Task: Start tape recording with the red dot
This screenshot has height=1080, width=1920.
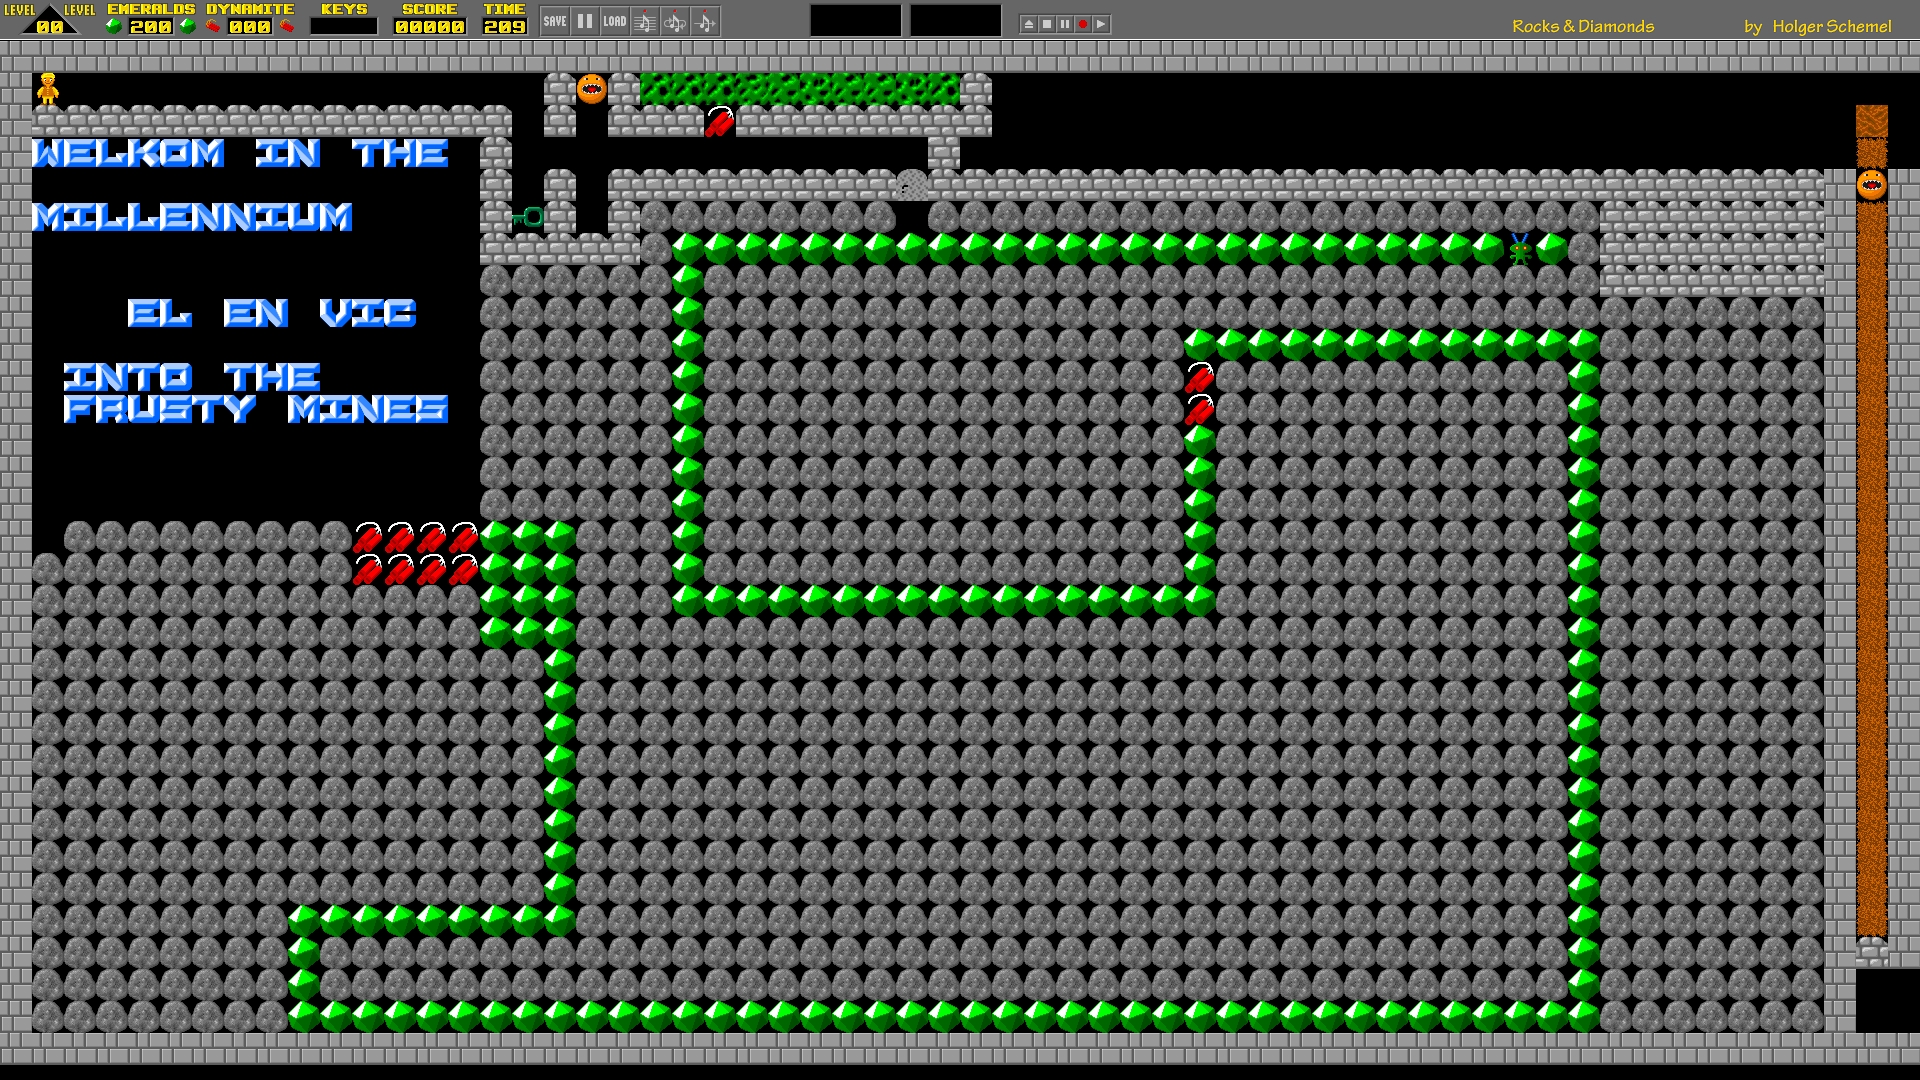Action: pyautogui.click(x=1083, y=24)
